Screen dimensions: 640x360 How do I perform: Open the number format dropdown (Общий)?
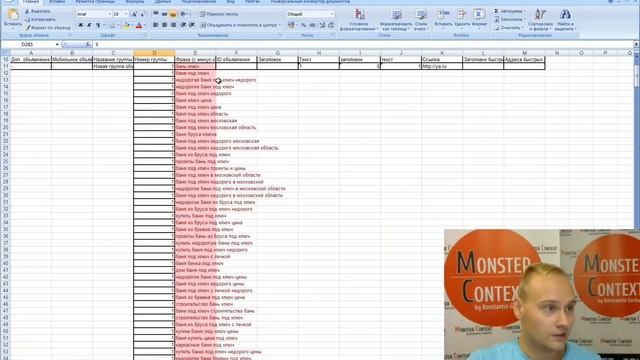pyautogui.click(x=331, y=14)
